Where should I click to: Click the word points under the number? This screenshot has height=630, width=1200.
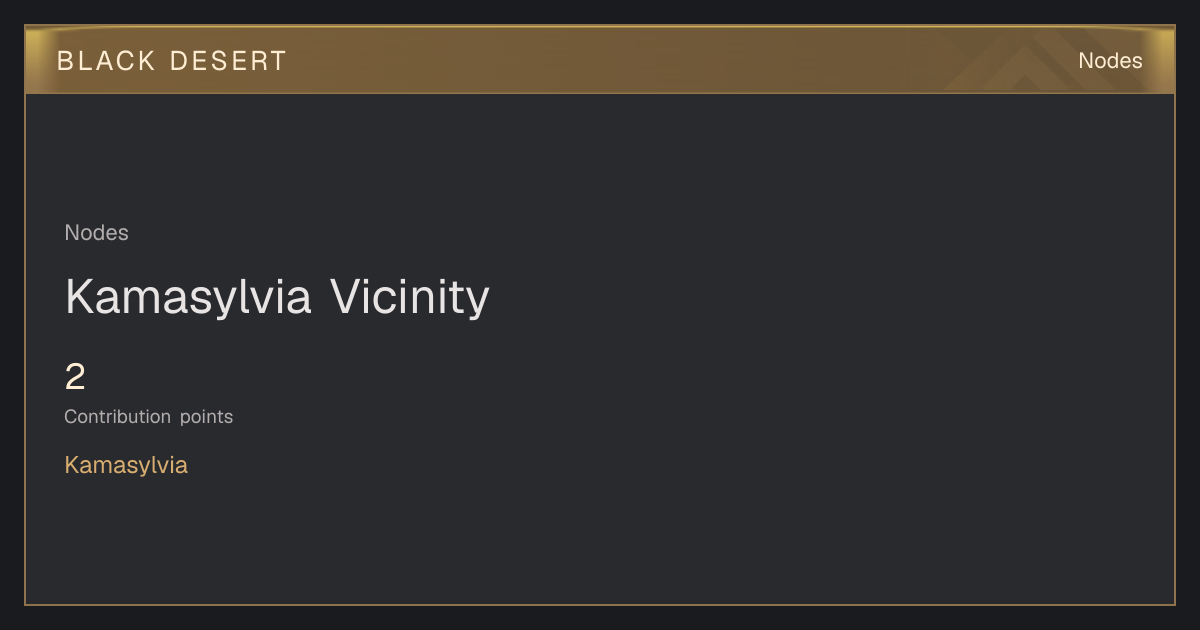[207, 417]
